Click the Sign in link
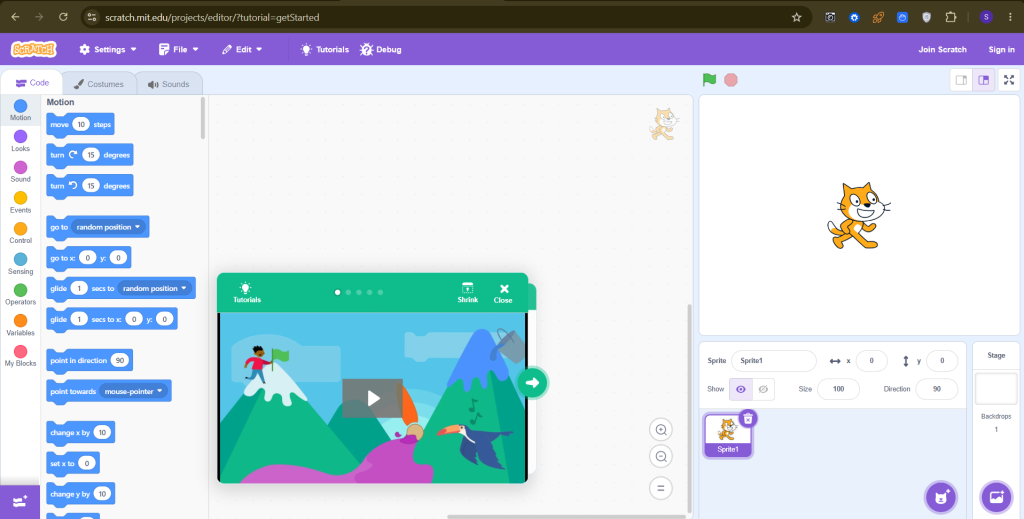The height and width of the screenshot is (519, 1024). pos(1001,50)
